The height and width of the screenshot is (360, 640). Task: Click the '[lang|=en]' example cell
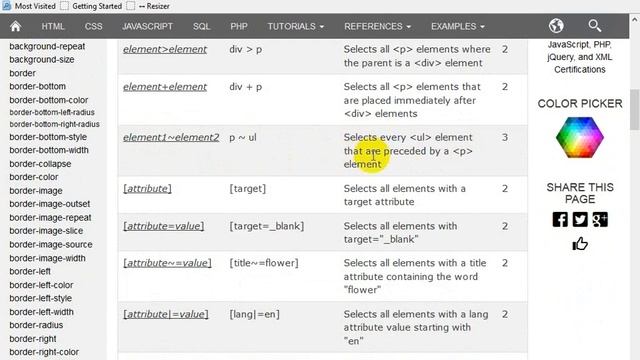pos(254,314)
